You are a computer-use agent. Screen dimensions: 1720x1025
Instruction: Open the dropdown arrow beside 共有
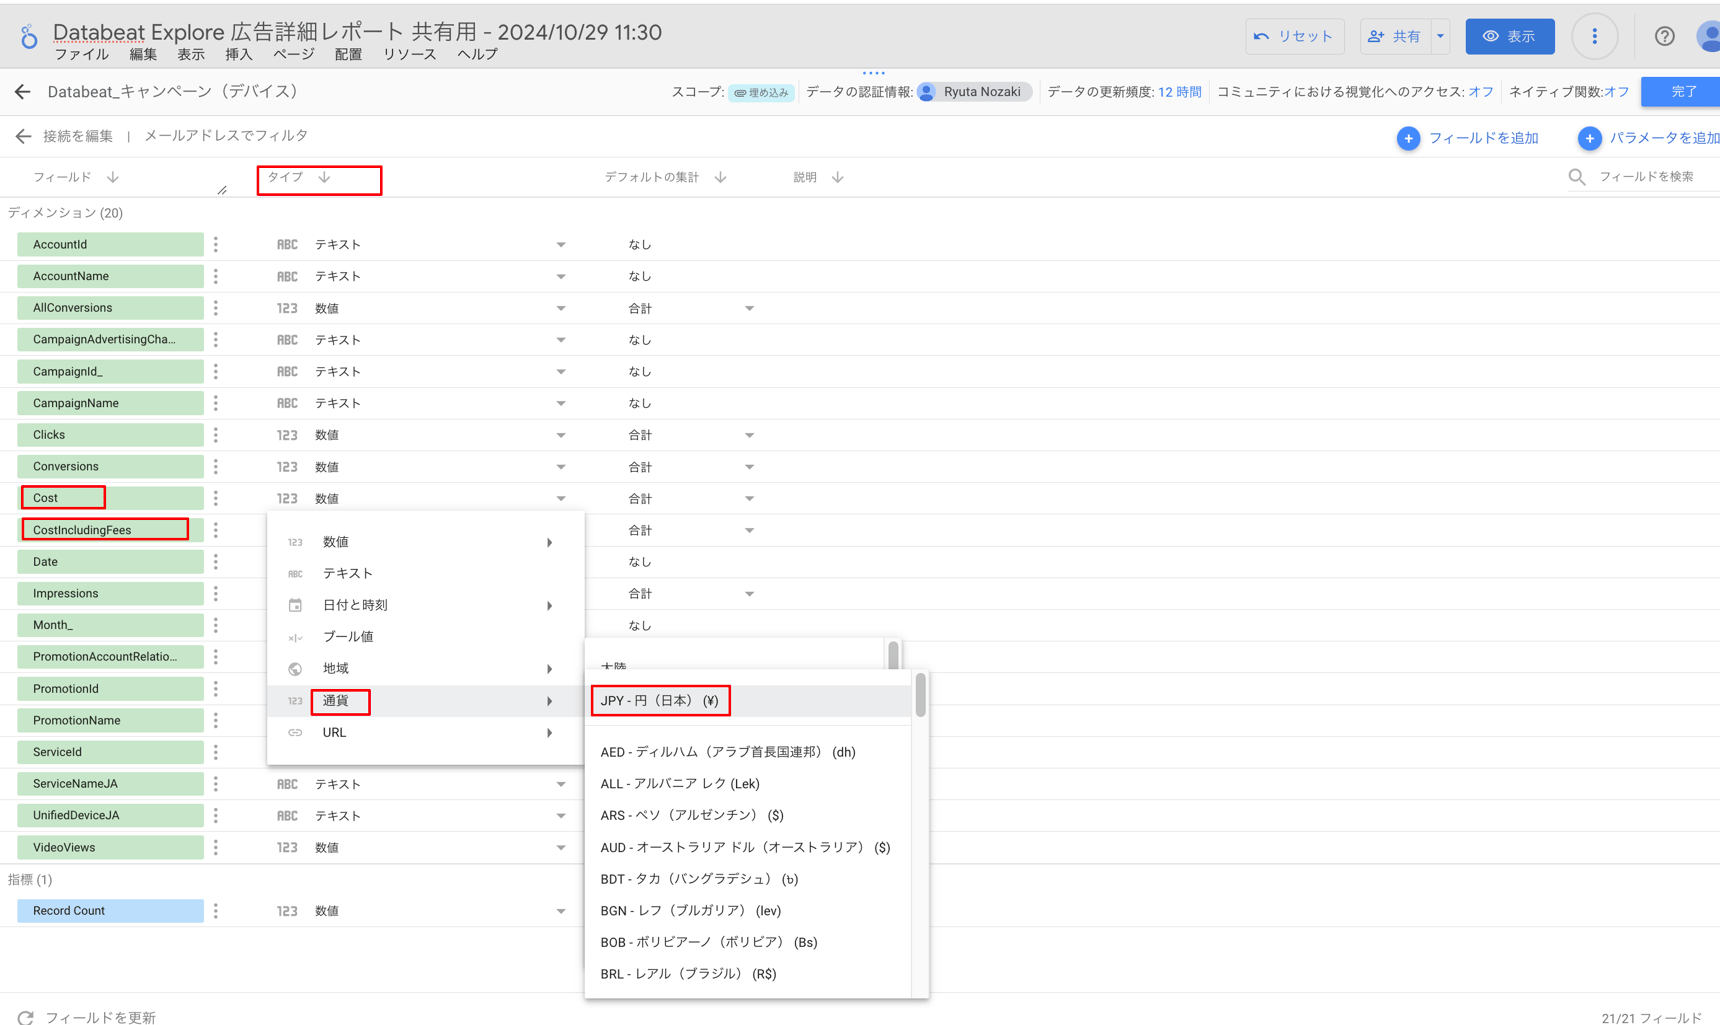1440,36
